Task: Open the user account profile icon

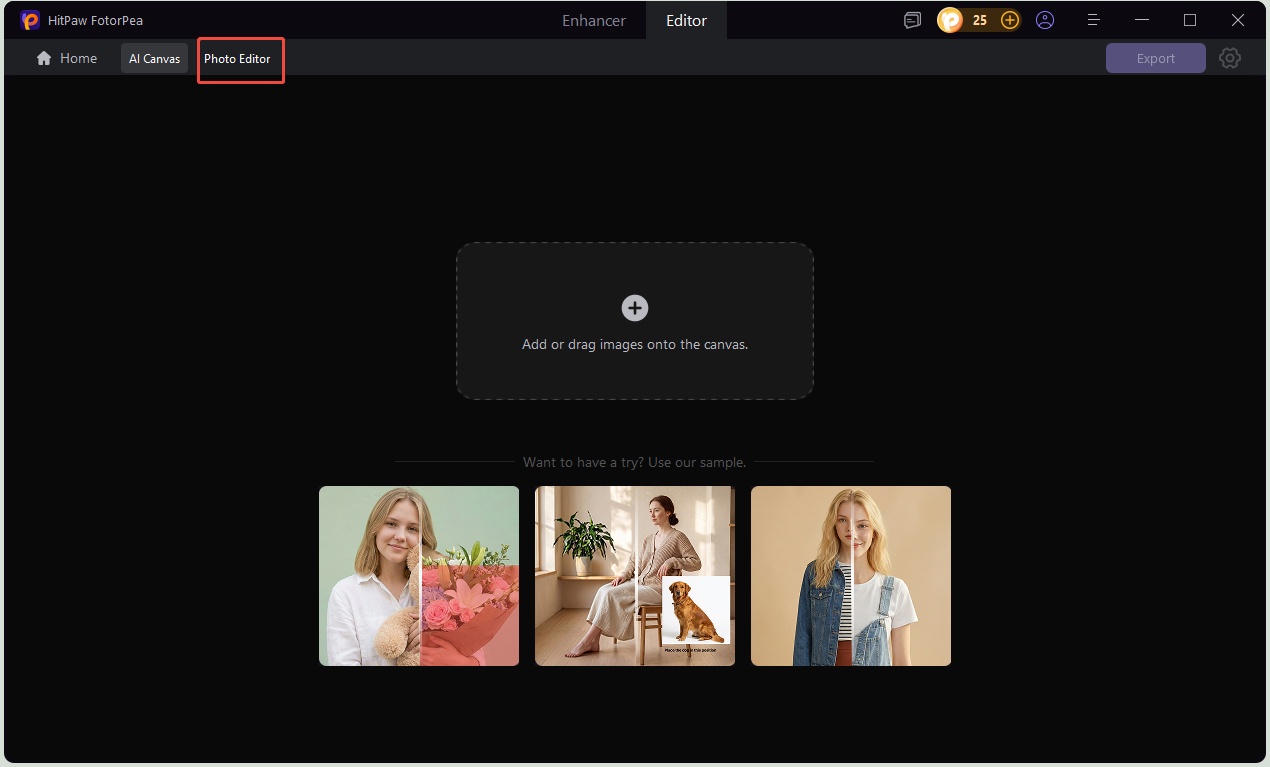Action: click(1045, 20)
